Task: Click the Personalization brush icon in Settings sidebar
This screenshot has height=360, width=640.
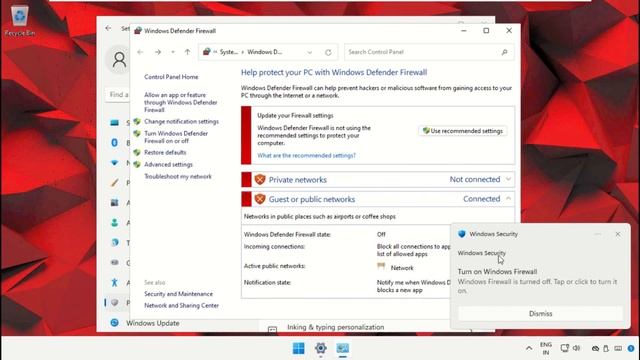Action: 115,182
